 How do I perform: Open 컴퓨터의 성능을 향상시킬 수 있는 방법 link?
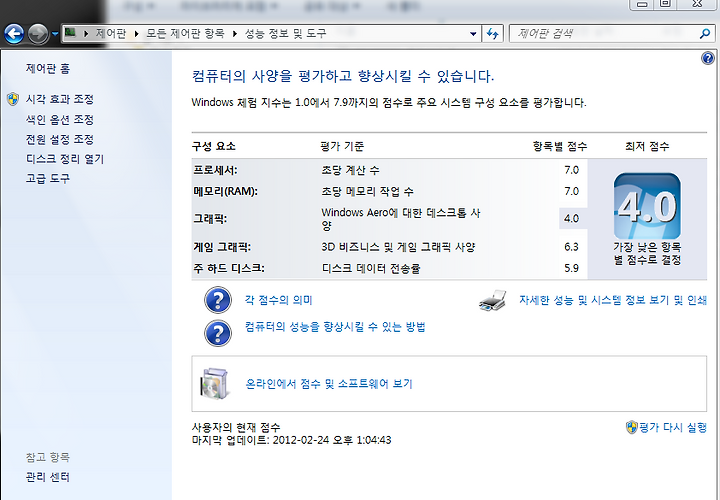(x=335, y=327)
